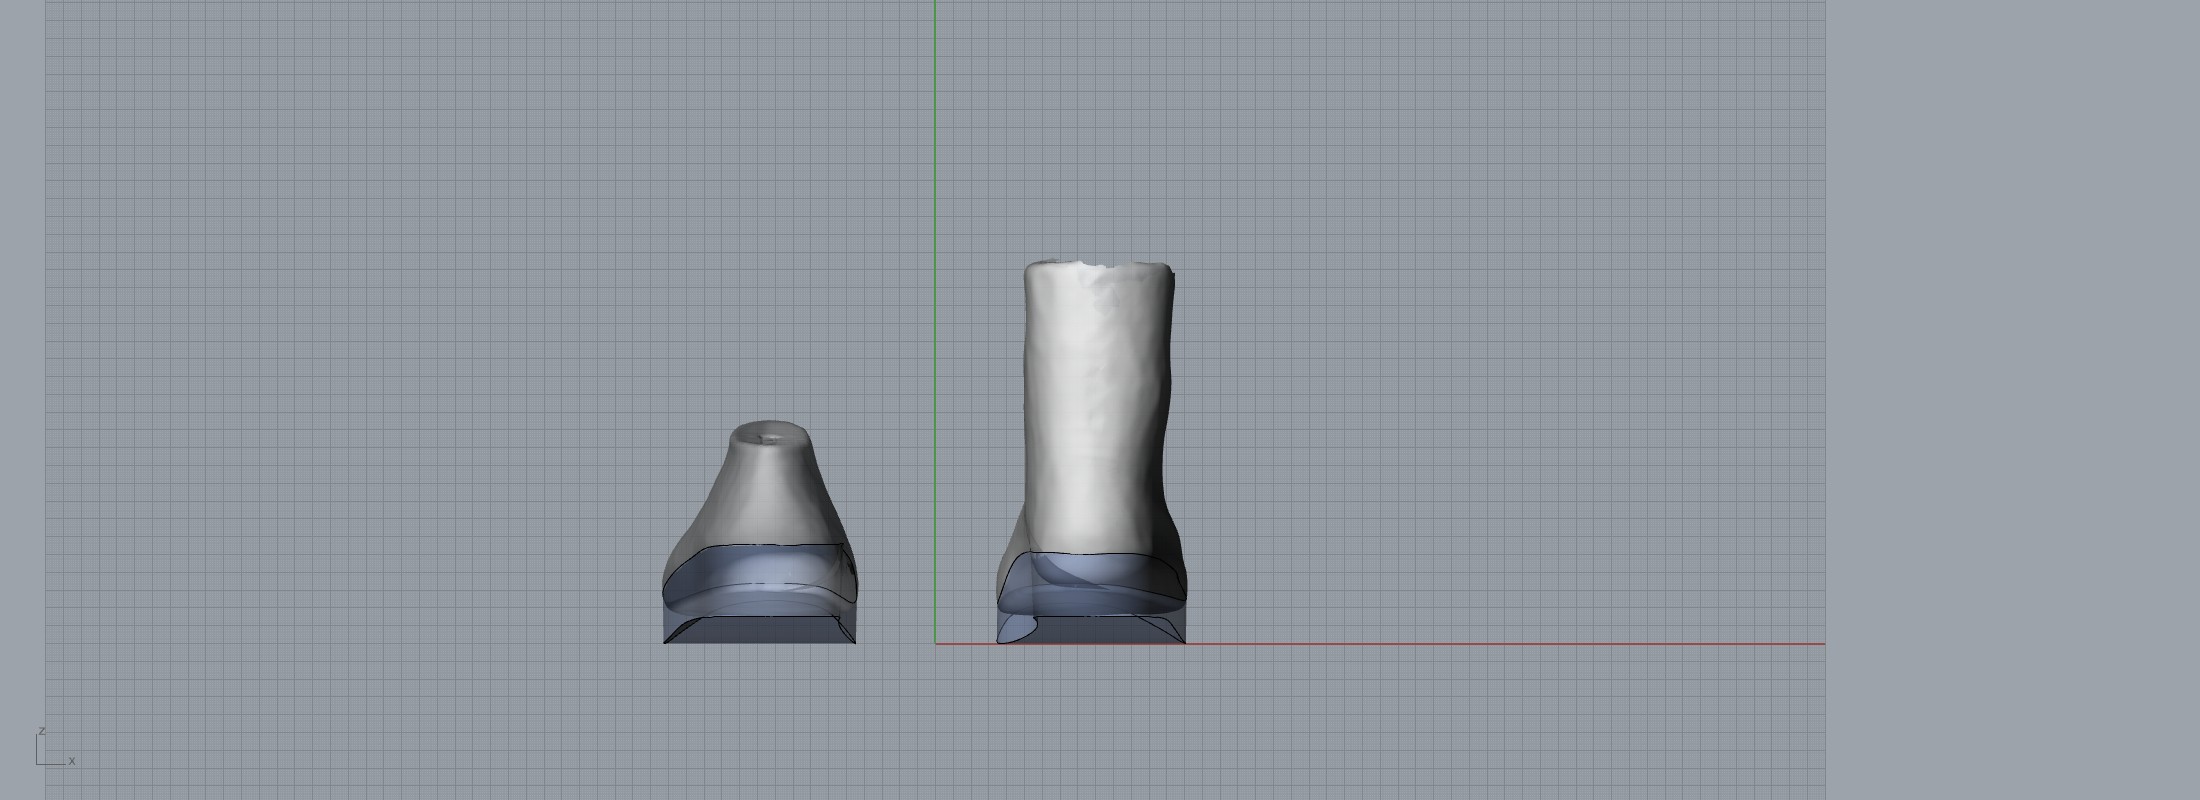This screenshot has width=2200, height=800.
Task: Select the short tapered gray mesh
Action: point(760,500)
